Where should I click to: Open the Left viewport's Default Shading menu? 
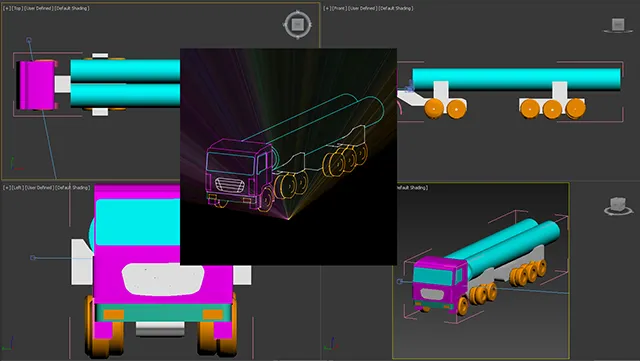pyautogui.click(x=72, y=187)
